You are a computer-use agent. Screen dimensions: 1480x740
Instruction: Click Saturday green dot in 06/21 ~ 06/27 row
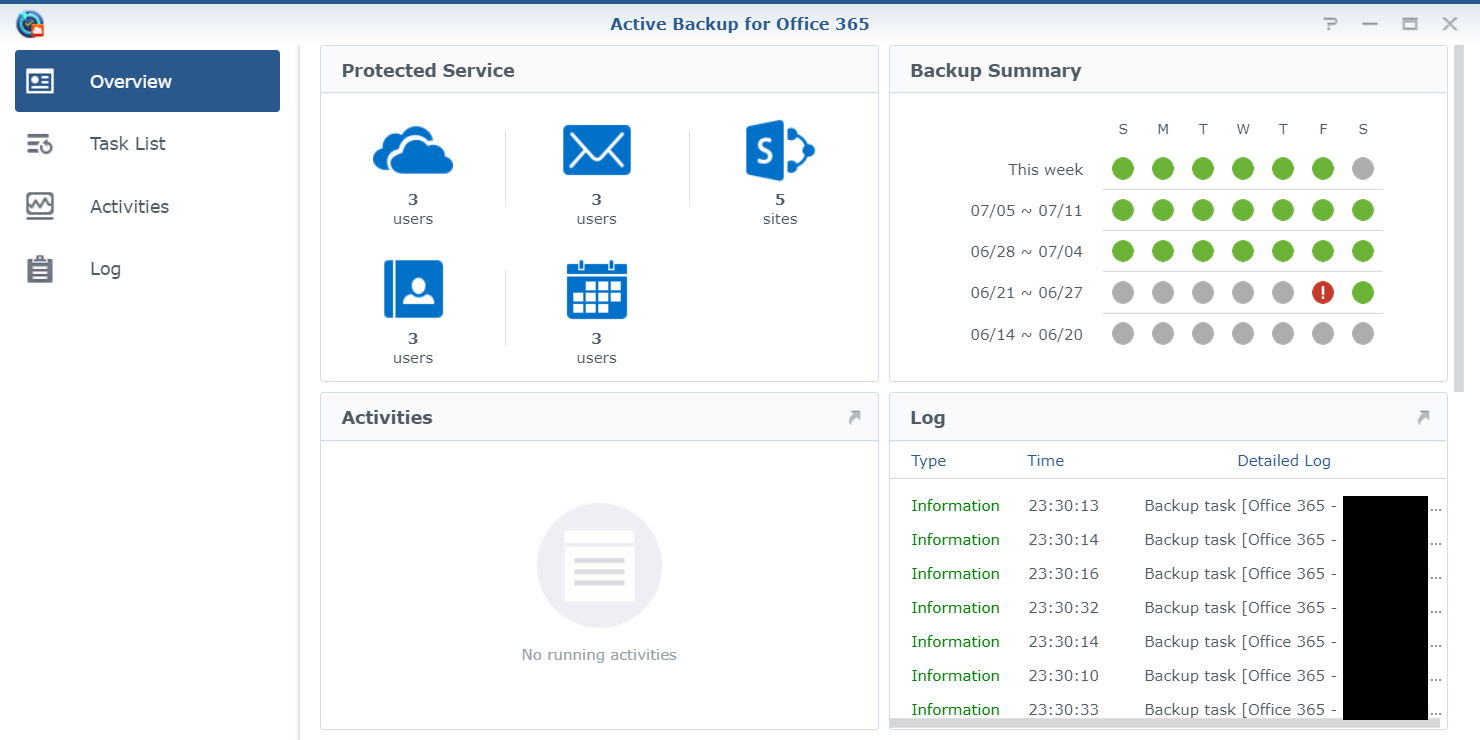click(1362, 292)
